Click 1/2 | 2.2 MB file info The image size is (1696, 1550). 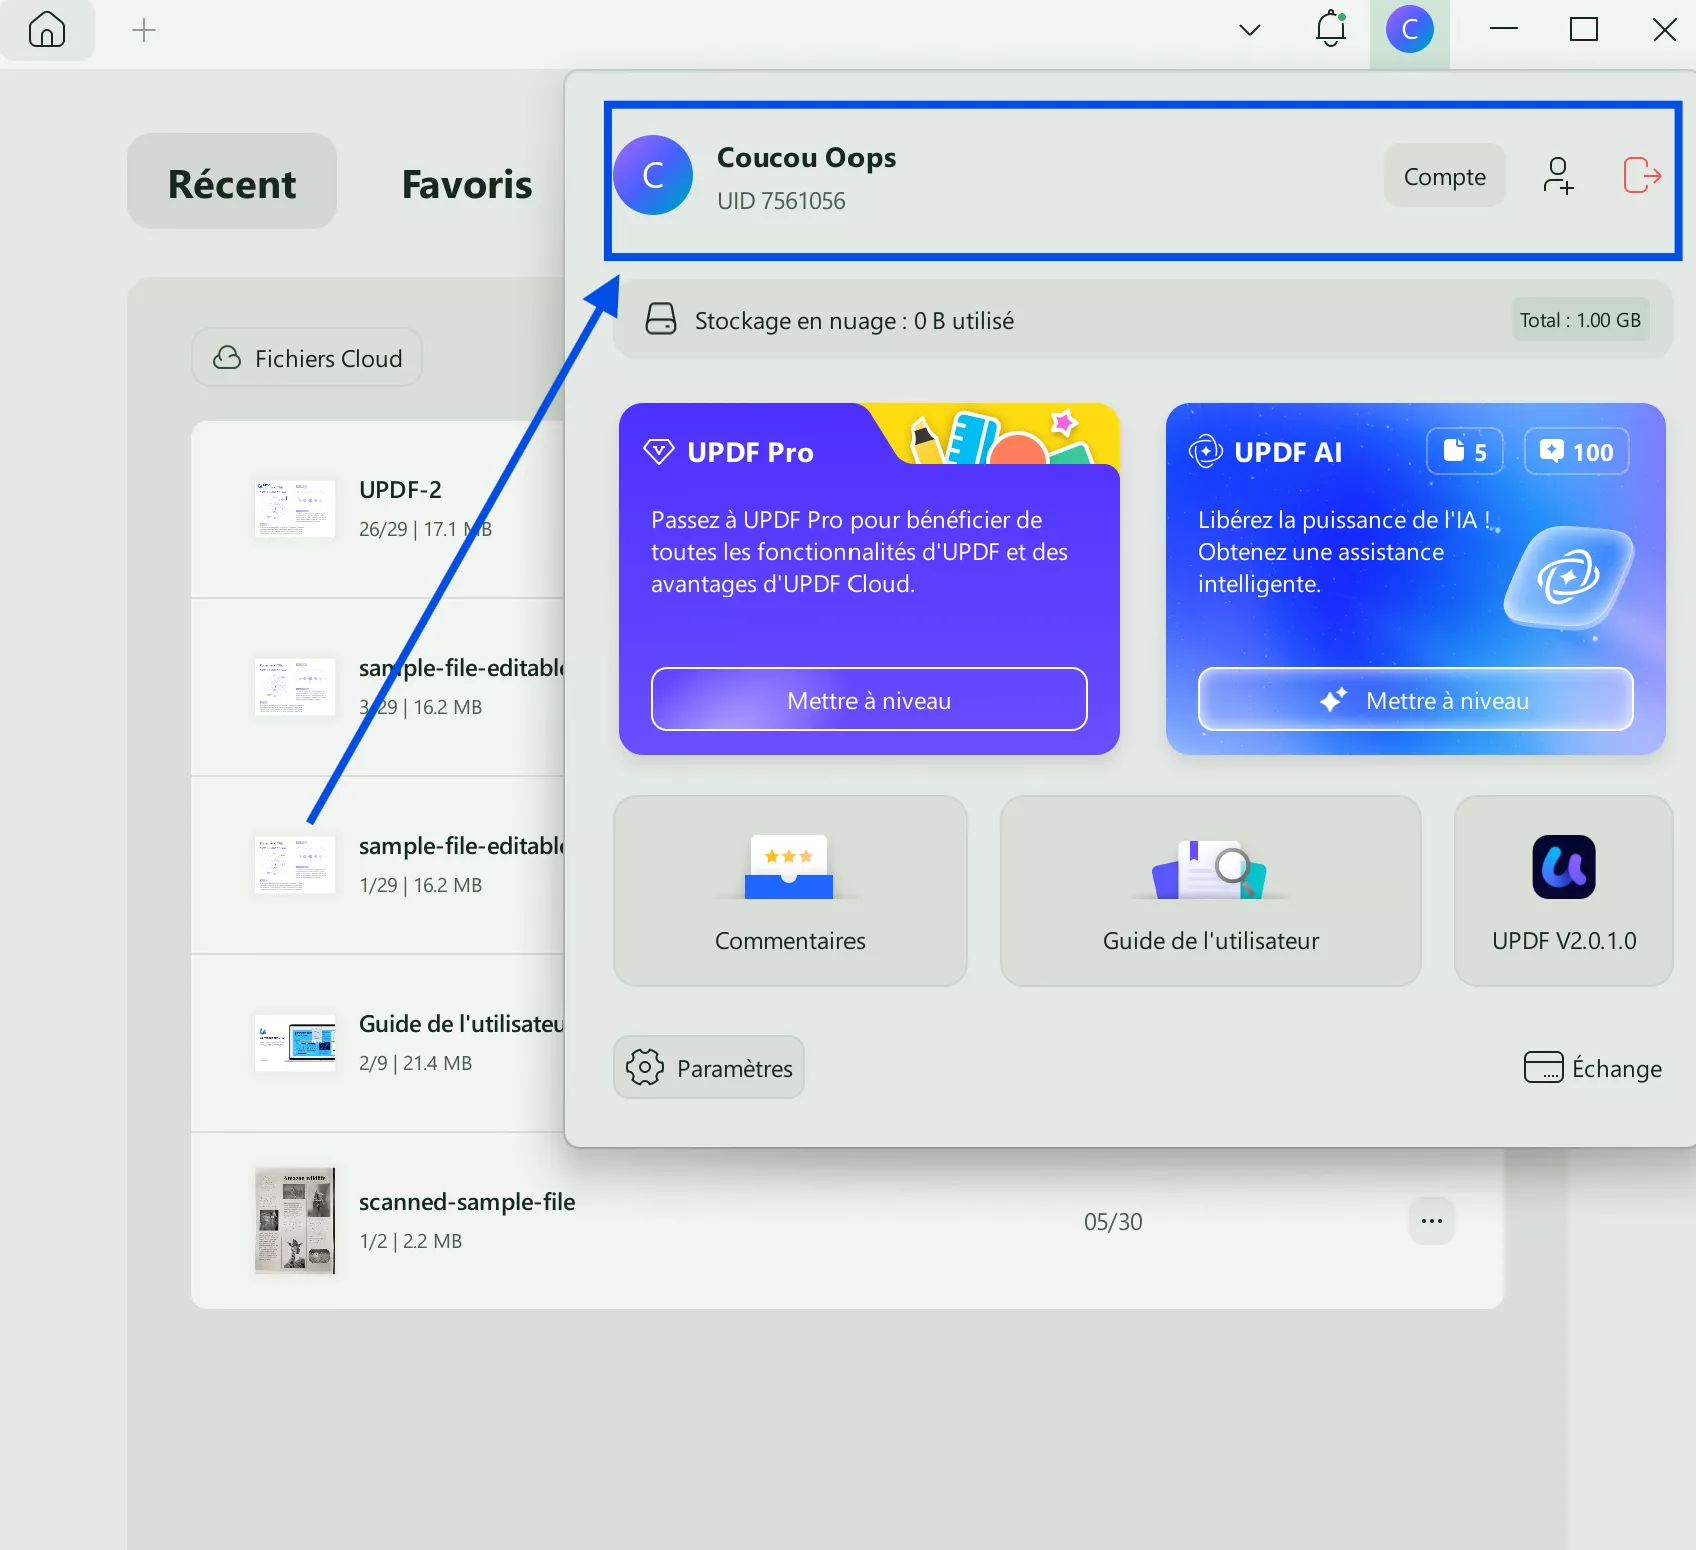point(411,1241)
